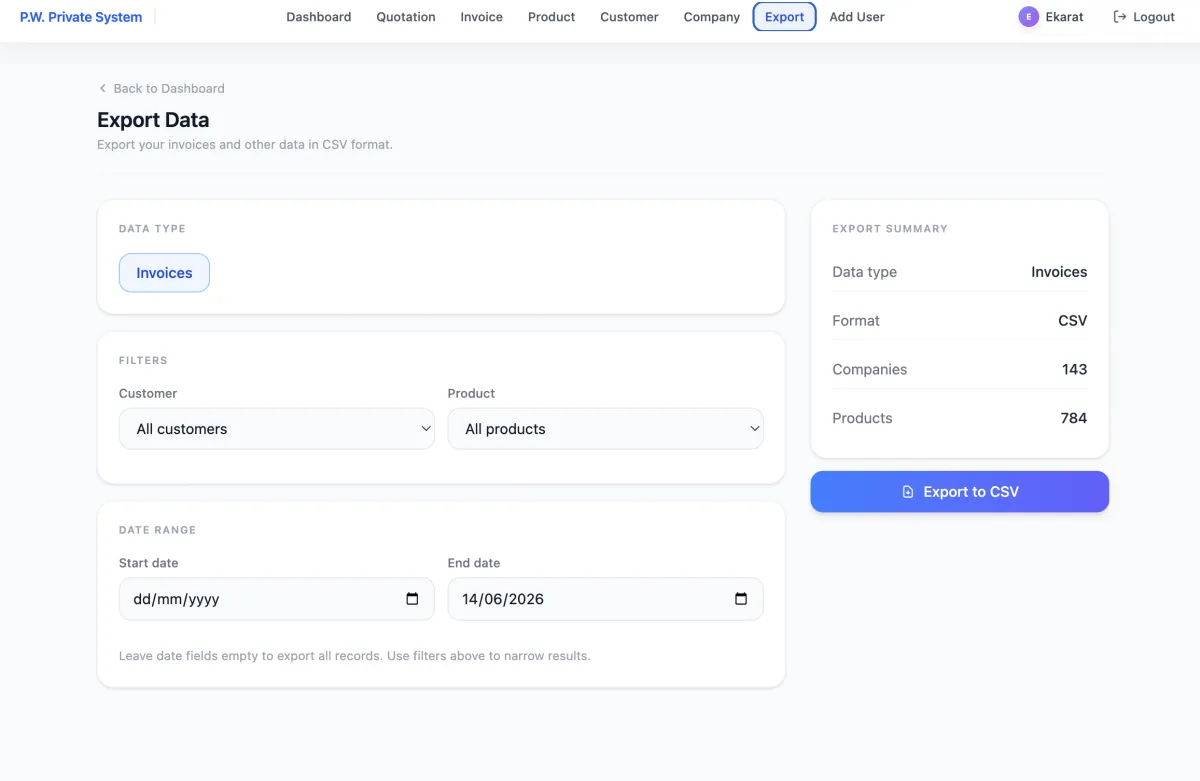Open the Customer menu item
Image resolution: width=1200 pixels, height=781 pixels.
pyautogui.click(x=630, y=17)
